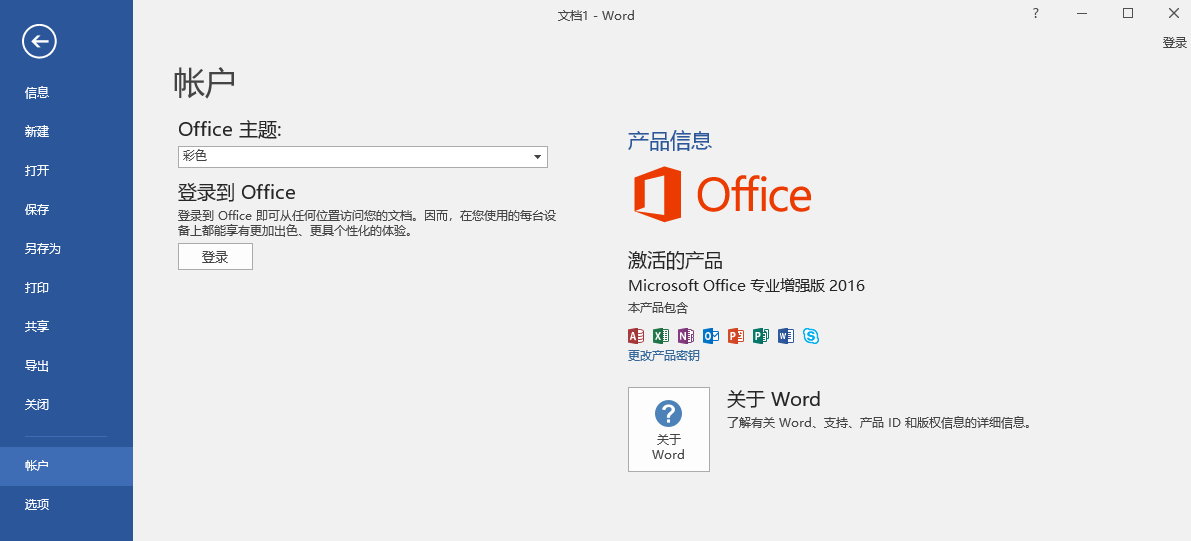Viewport: 1191px width, 541px height.
Task: Open the 共享 page
Action: (x=66, y=327)
